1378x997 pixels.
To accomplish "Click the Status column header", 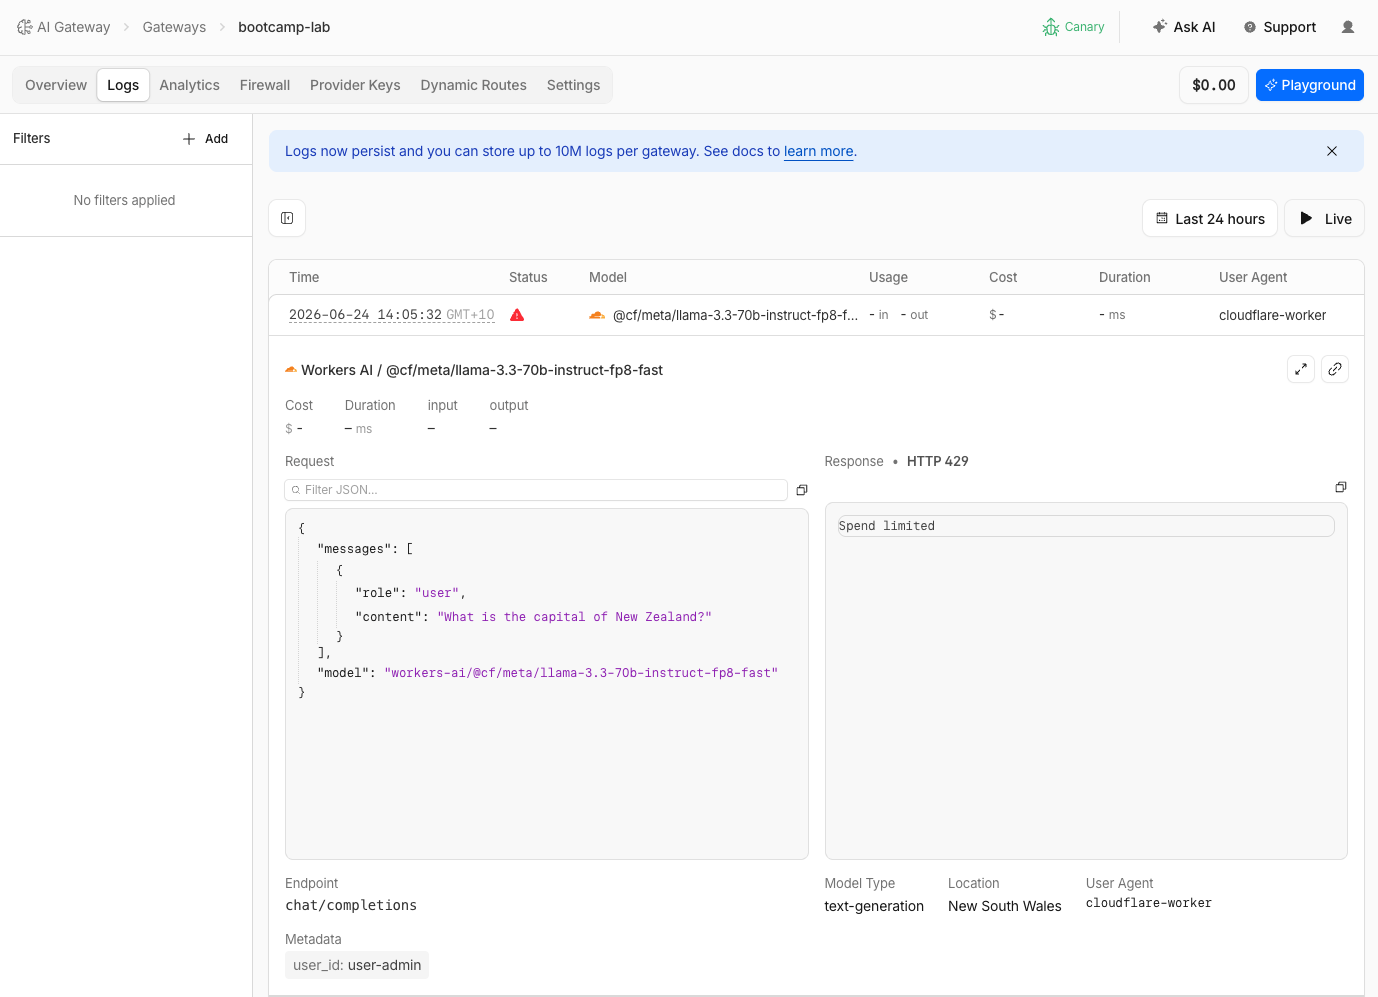I will tap(528, 277).
